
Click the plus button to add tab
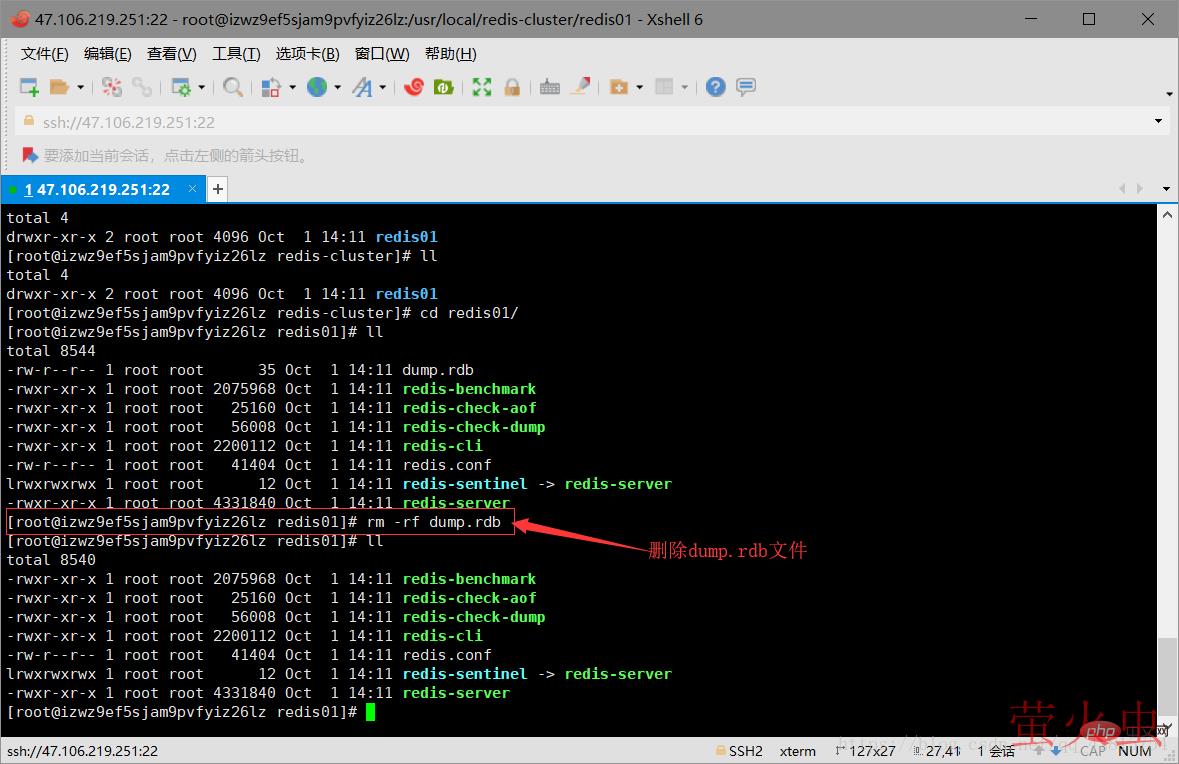coord(217,189)
